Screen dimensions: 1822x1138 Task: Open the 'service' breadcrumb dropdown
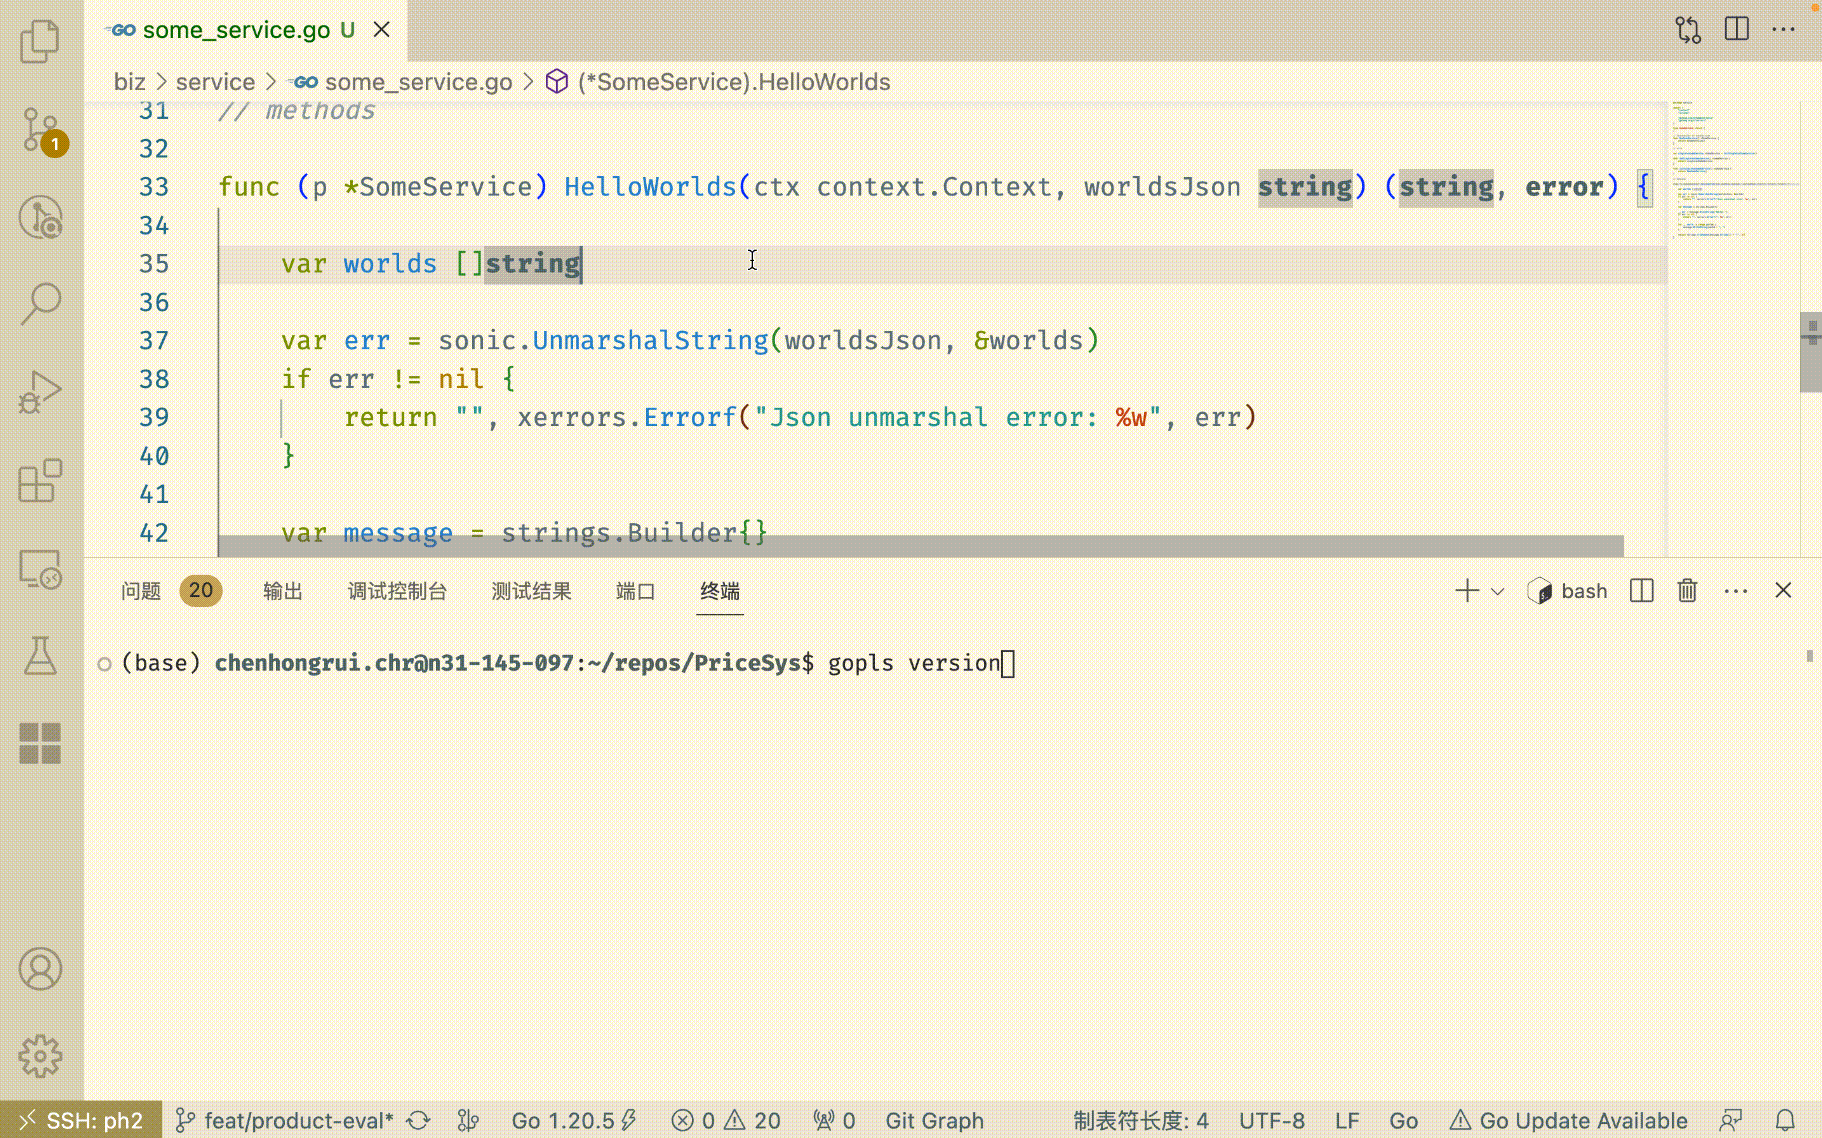[x=216, y=81]
